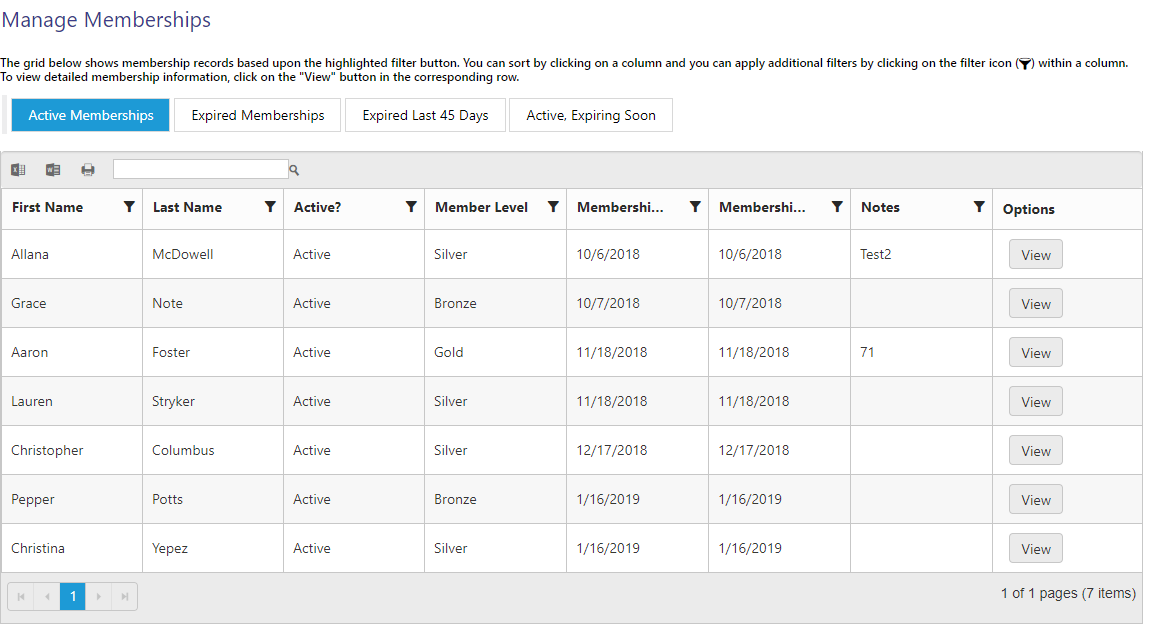Viewport: 1150px width, 637px height.
Task: Print the membership grid
Action: click(88, 170)
